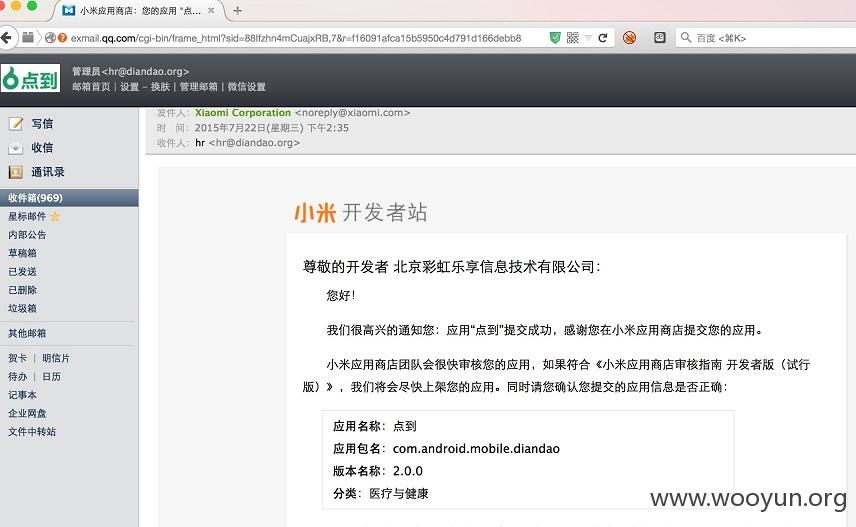Click recipient hr@diandao.org in mail header
This screenshot has width=856, height=527.
pos(254,143)
